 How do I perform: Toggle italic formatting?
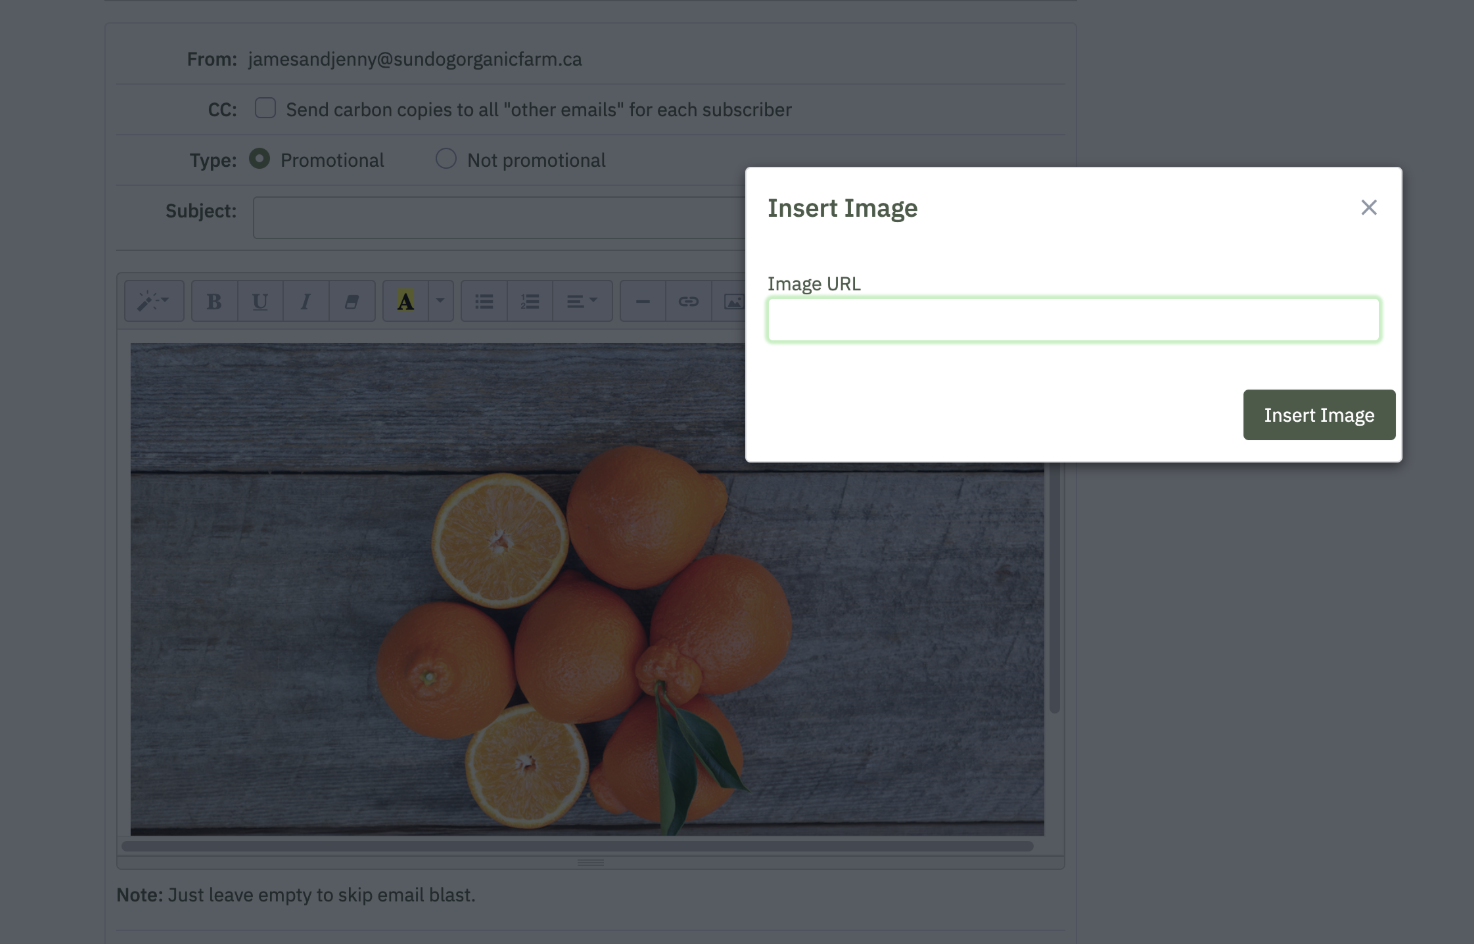306,301
